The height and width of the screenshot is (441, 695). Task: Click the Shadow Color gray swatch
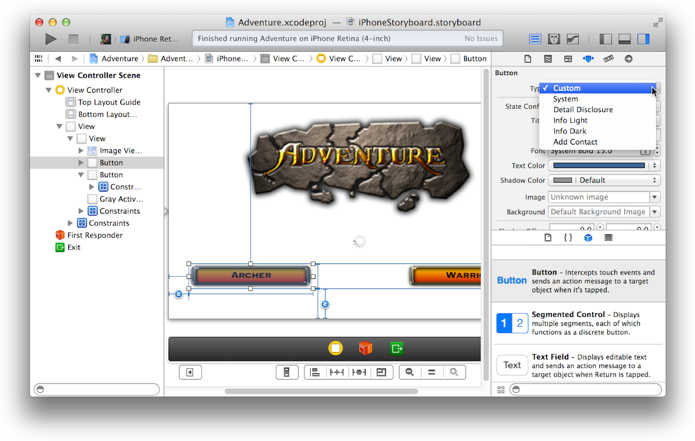pos(563,180)
